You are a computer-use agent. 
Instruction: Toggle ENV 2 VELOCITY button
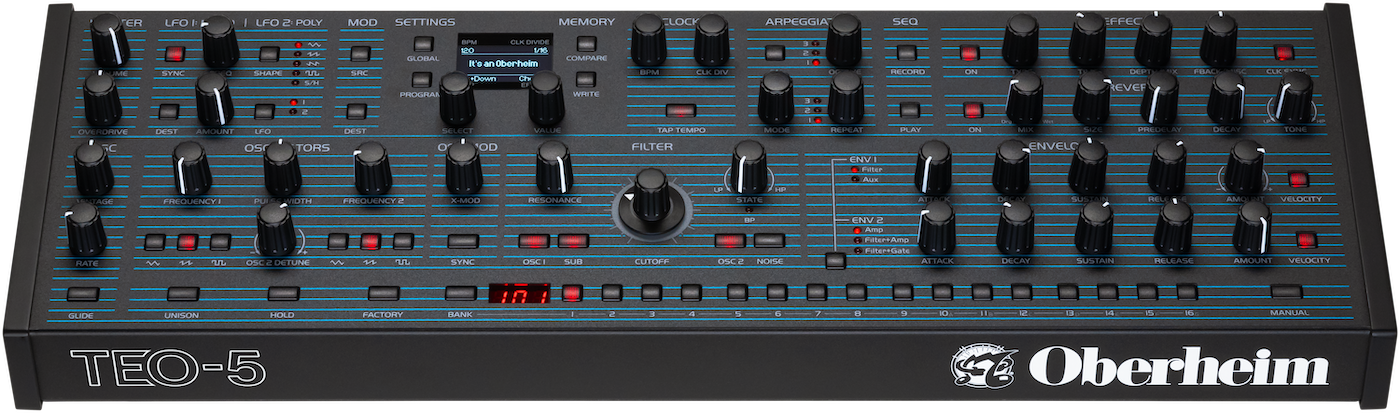(1305, 240)
